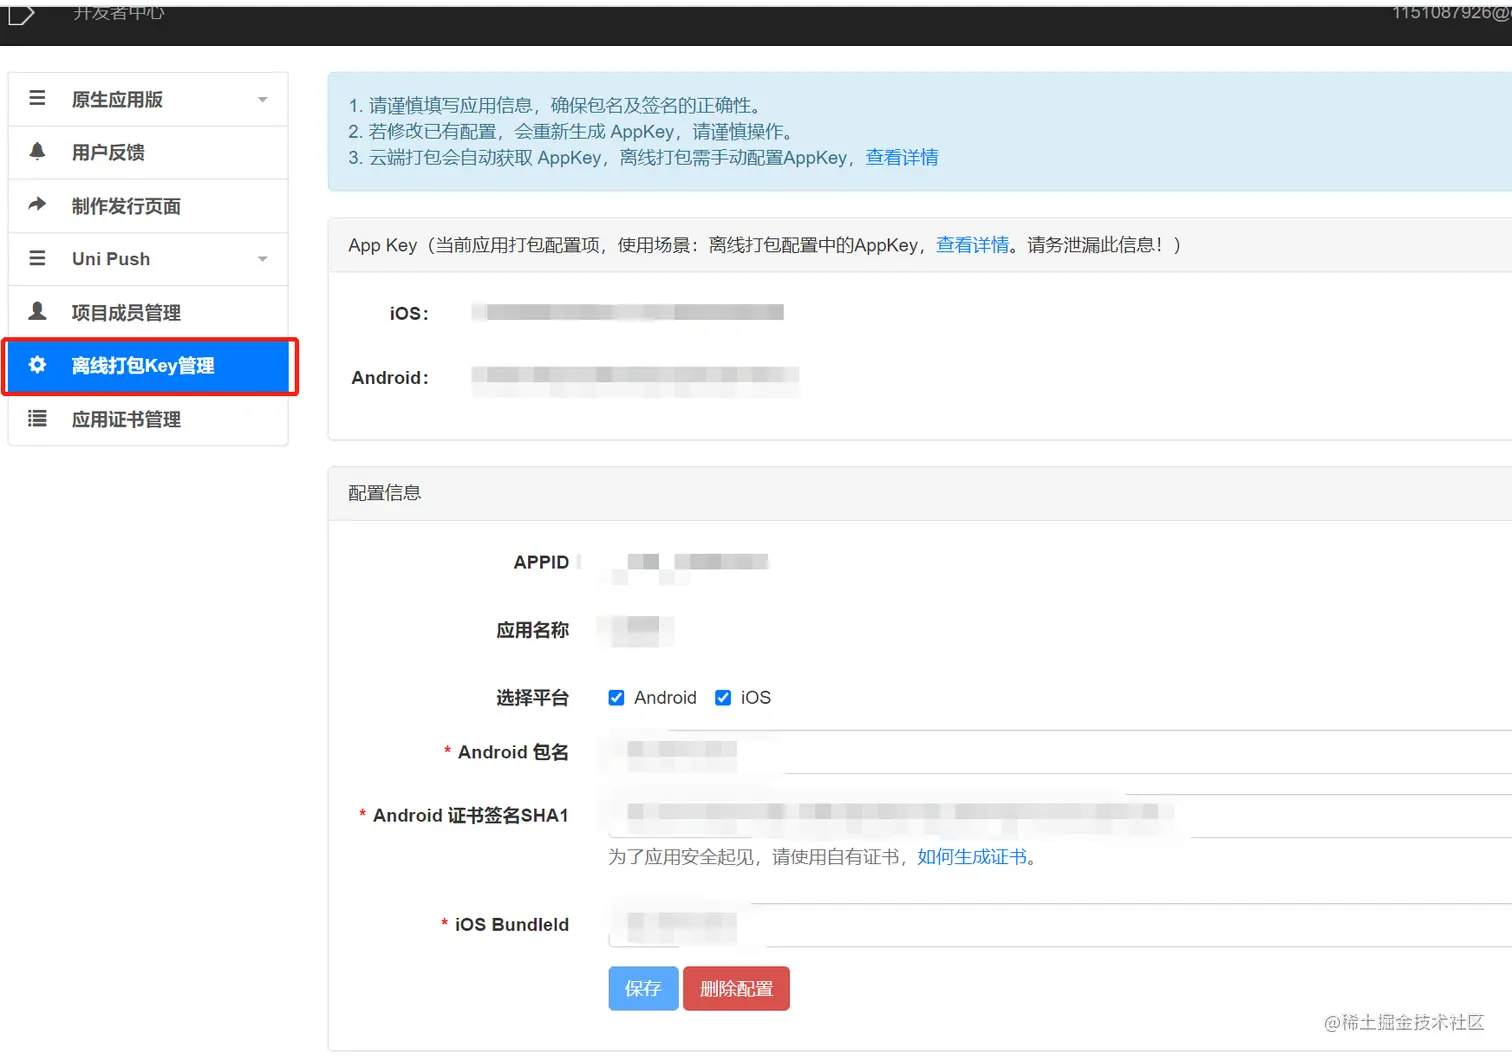Image resolution: width=1512 pixels, height=1060 pixels.
Task: Click the blurred iOS App Key value
Action: [x=628, y=312]
